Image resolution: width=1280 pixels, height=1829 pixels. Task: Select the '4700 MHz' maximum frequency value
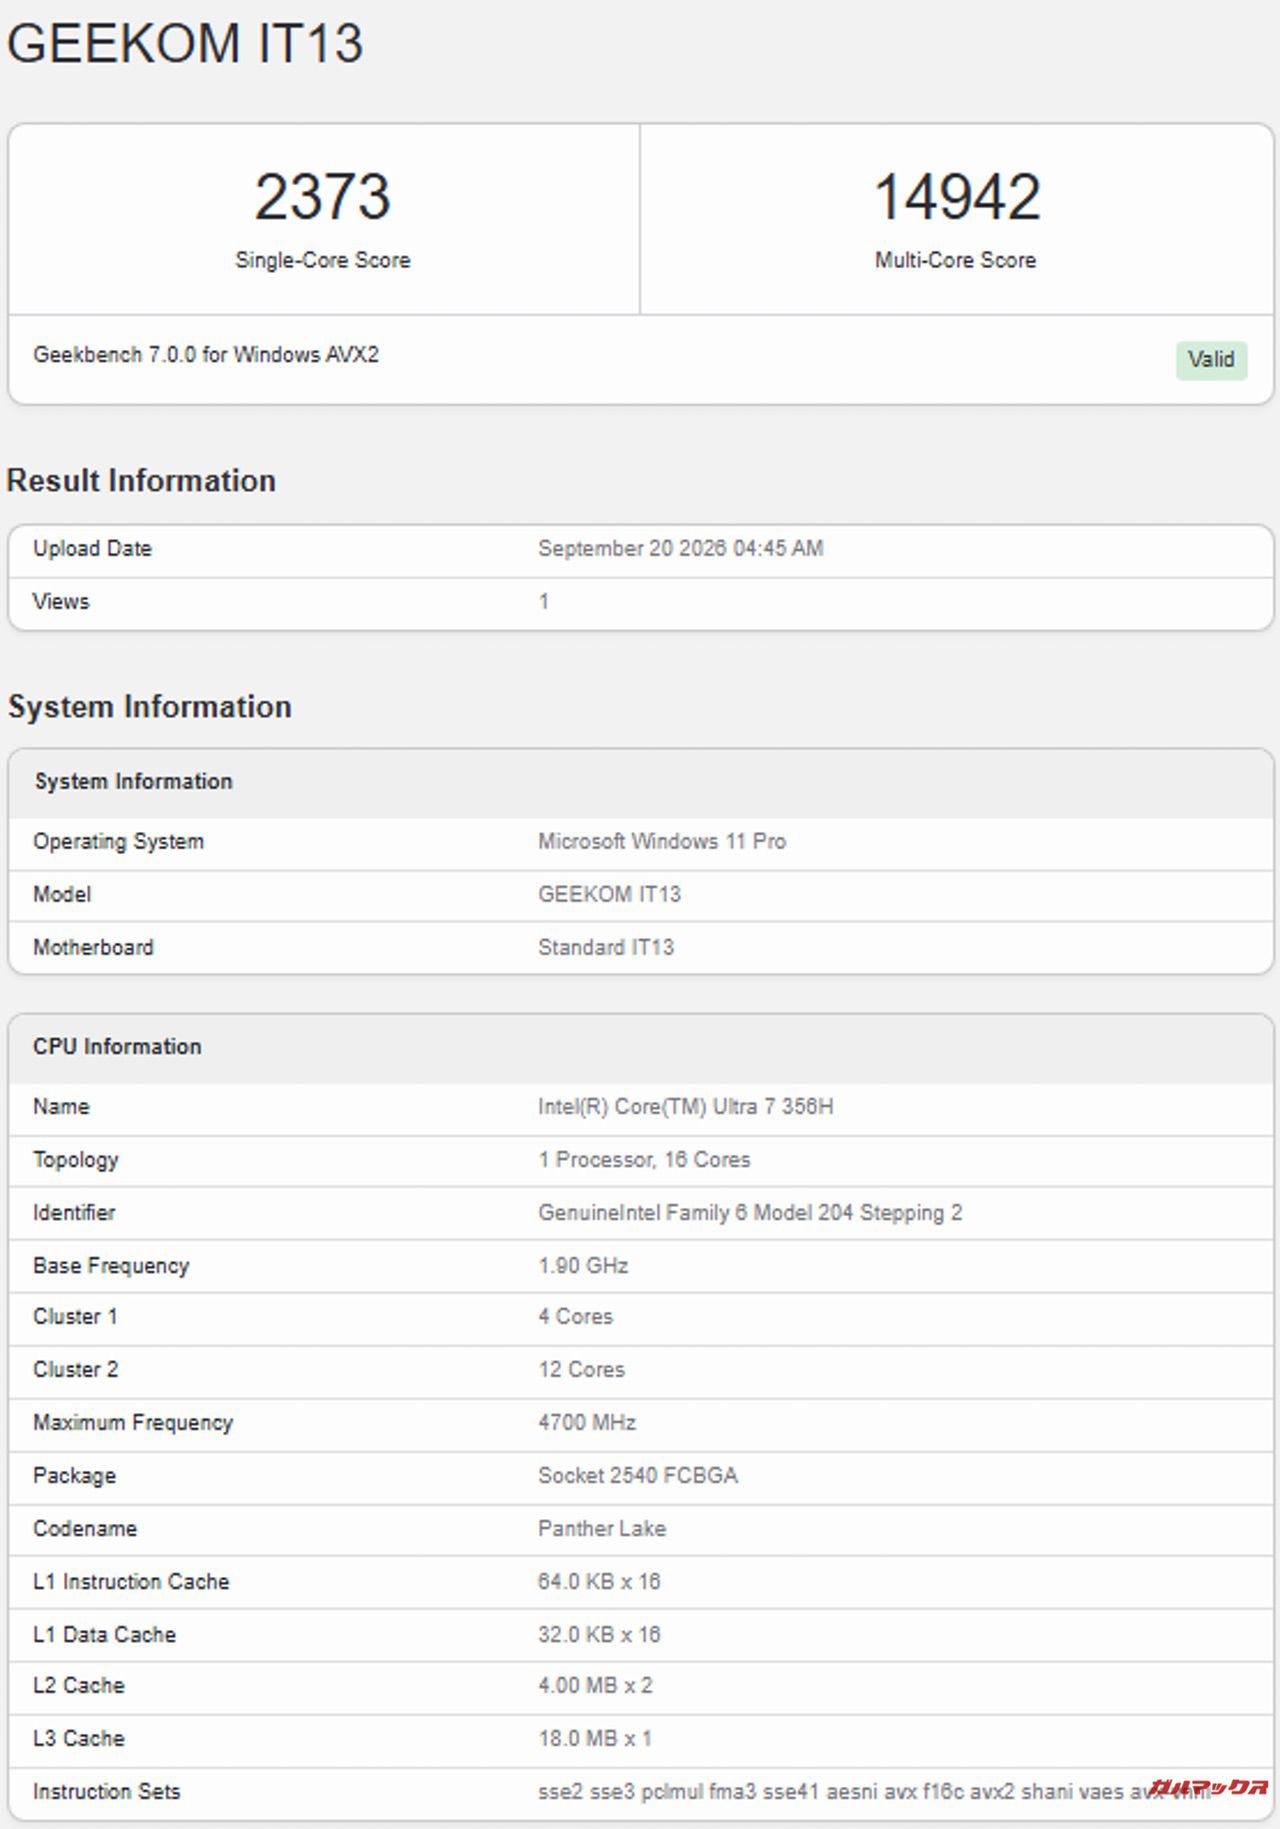click(587, 1422)
